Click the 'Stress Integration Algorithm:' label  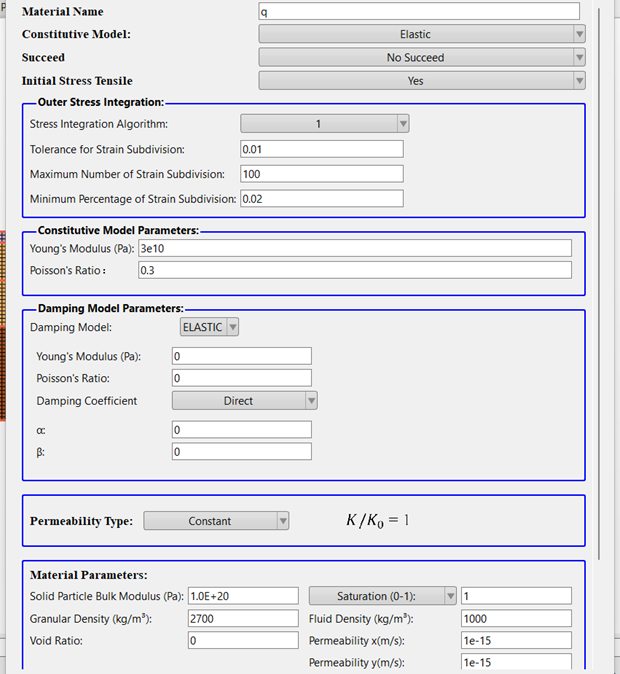99,124
